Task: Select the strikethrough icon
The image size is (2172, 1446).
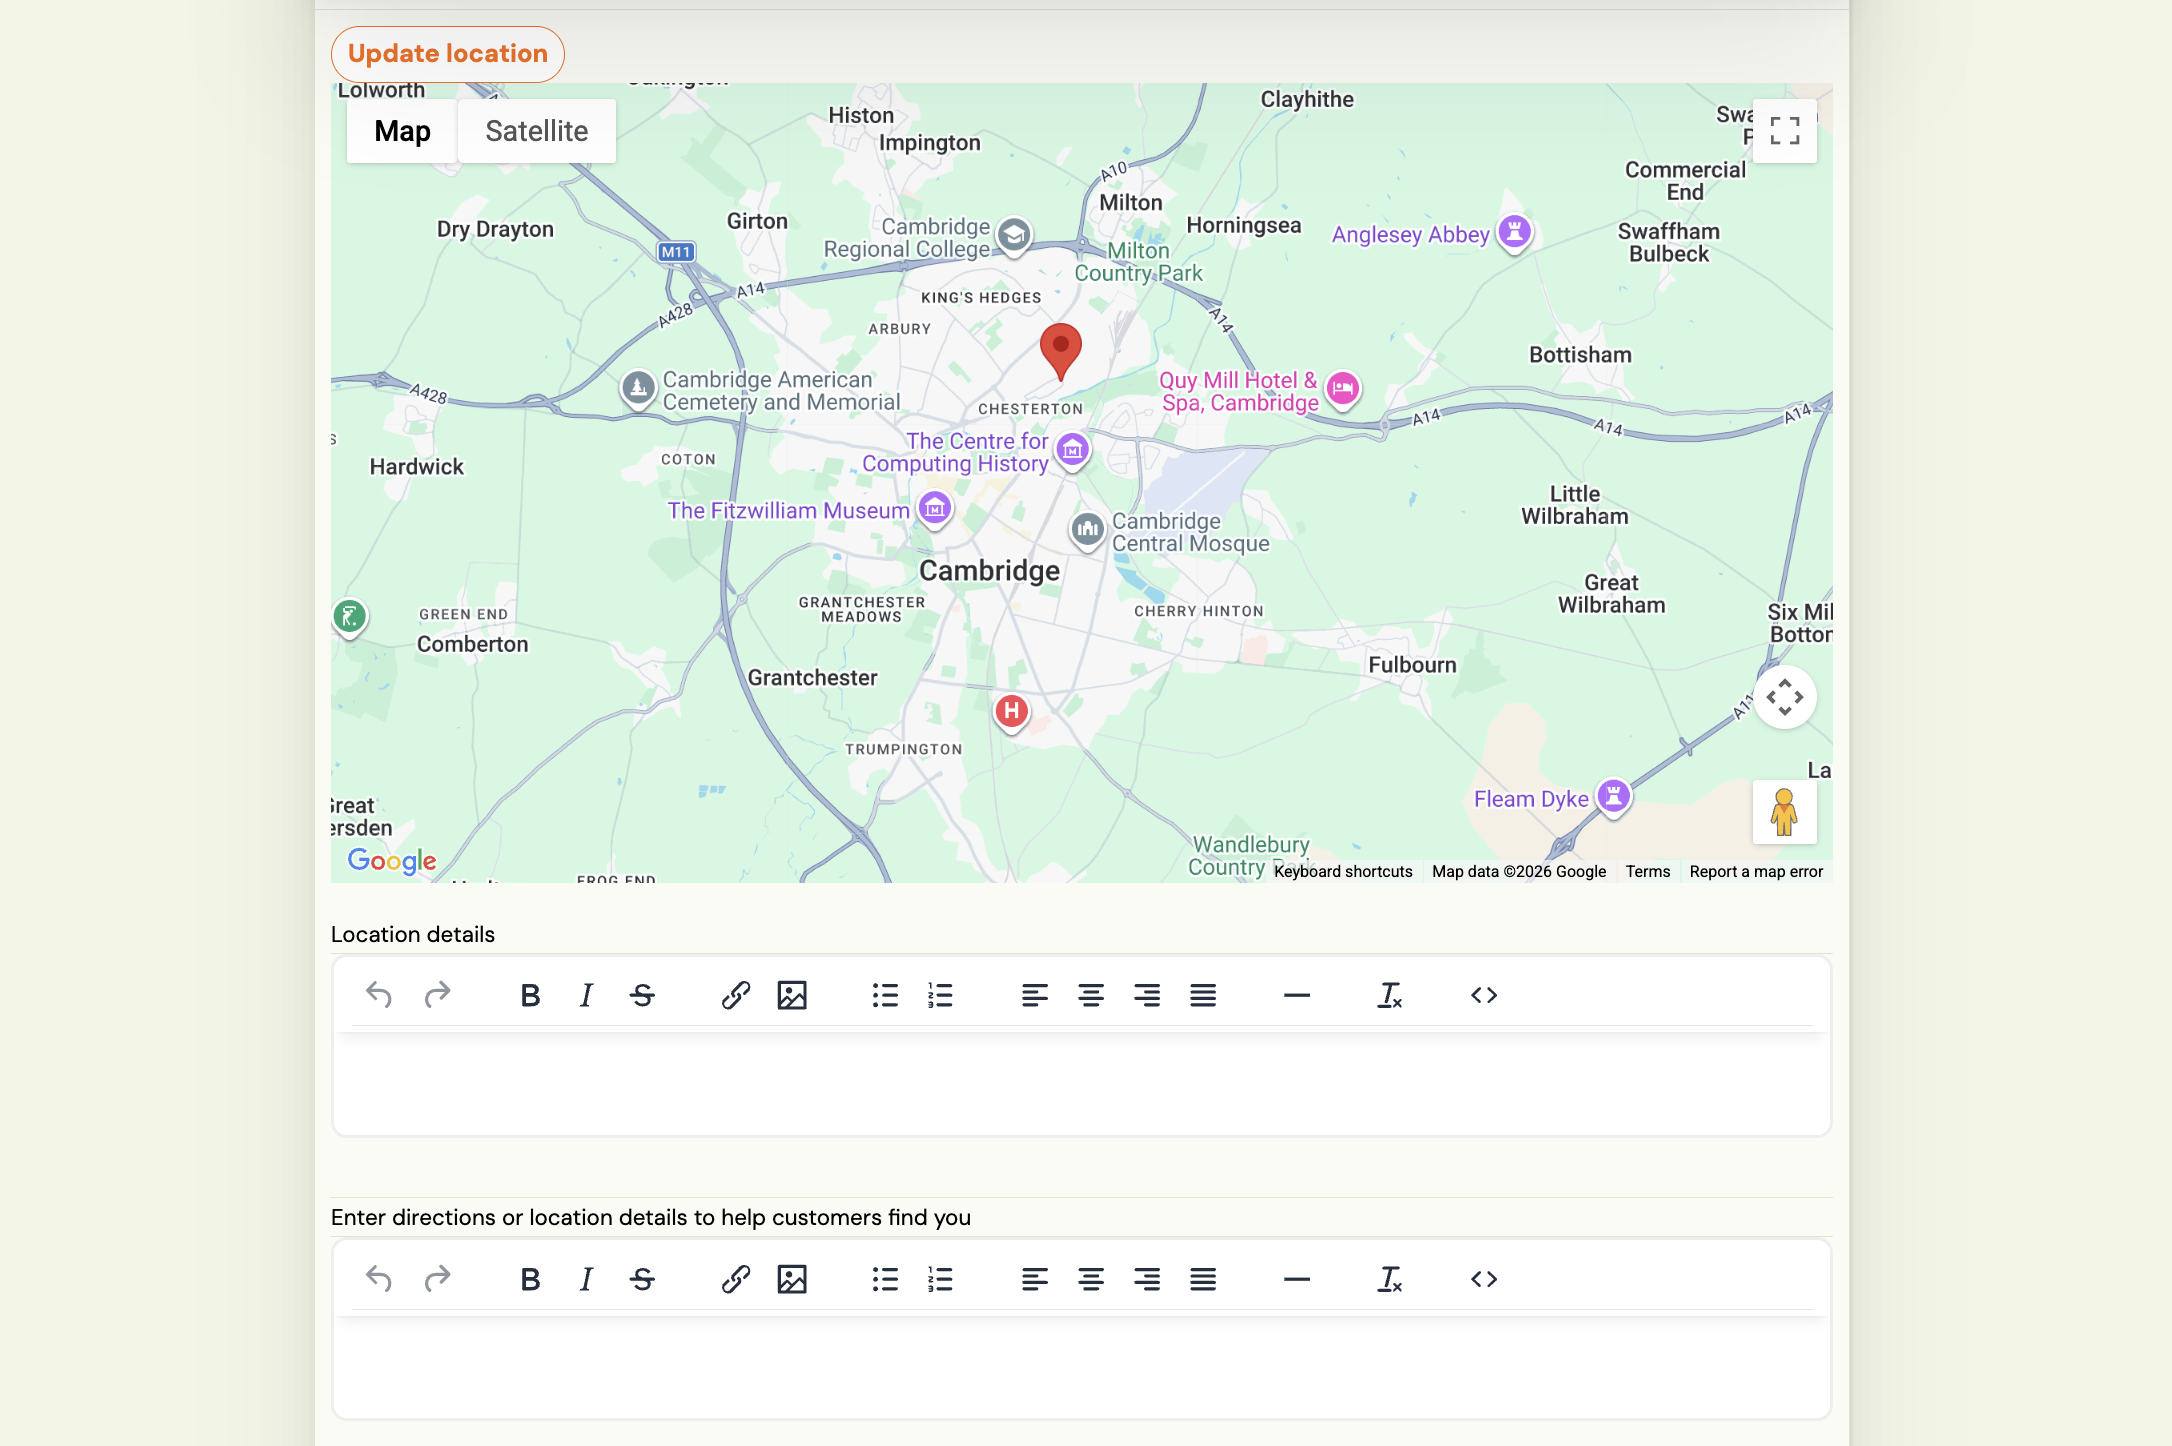Action: [643, 995]
